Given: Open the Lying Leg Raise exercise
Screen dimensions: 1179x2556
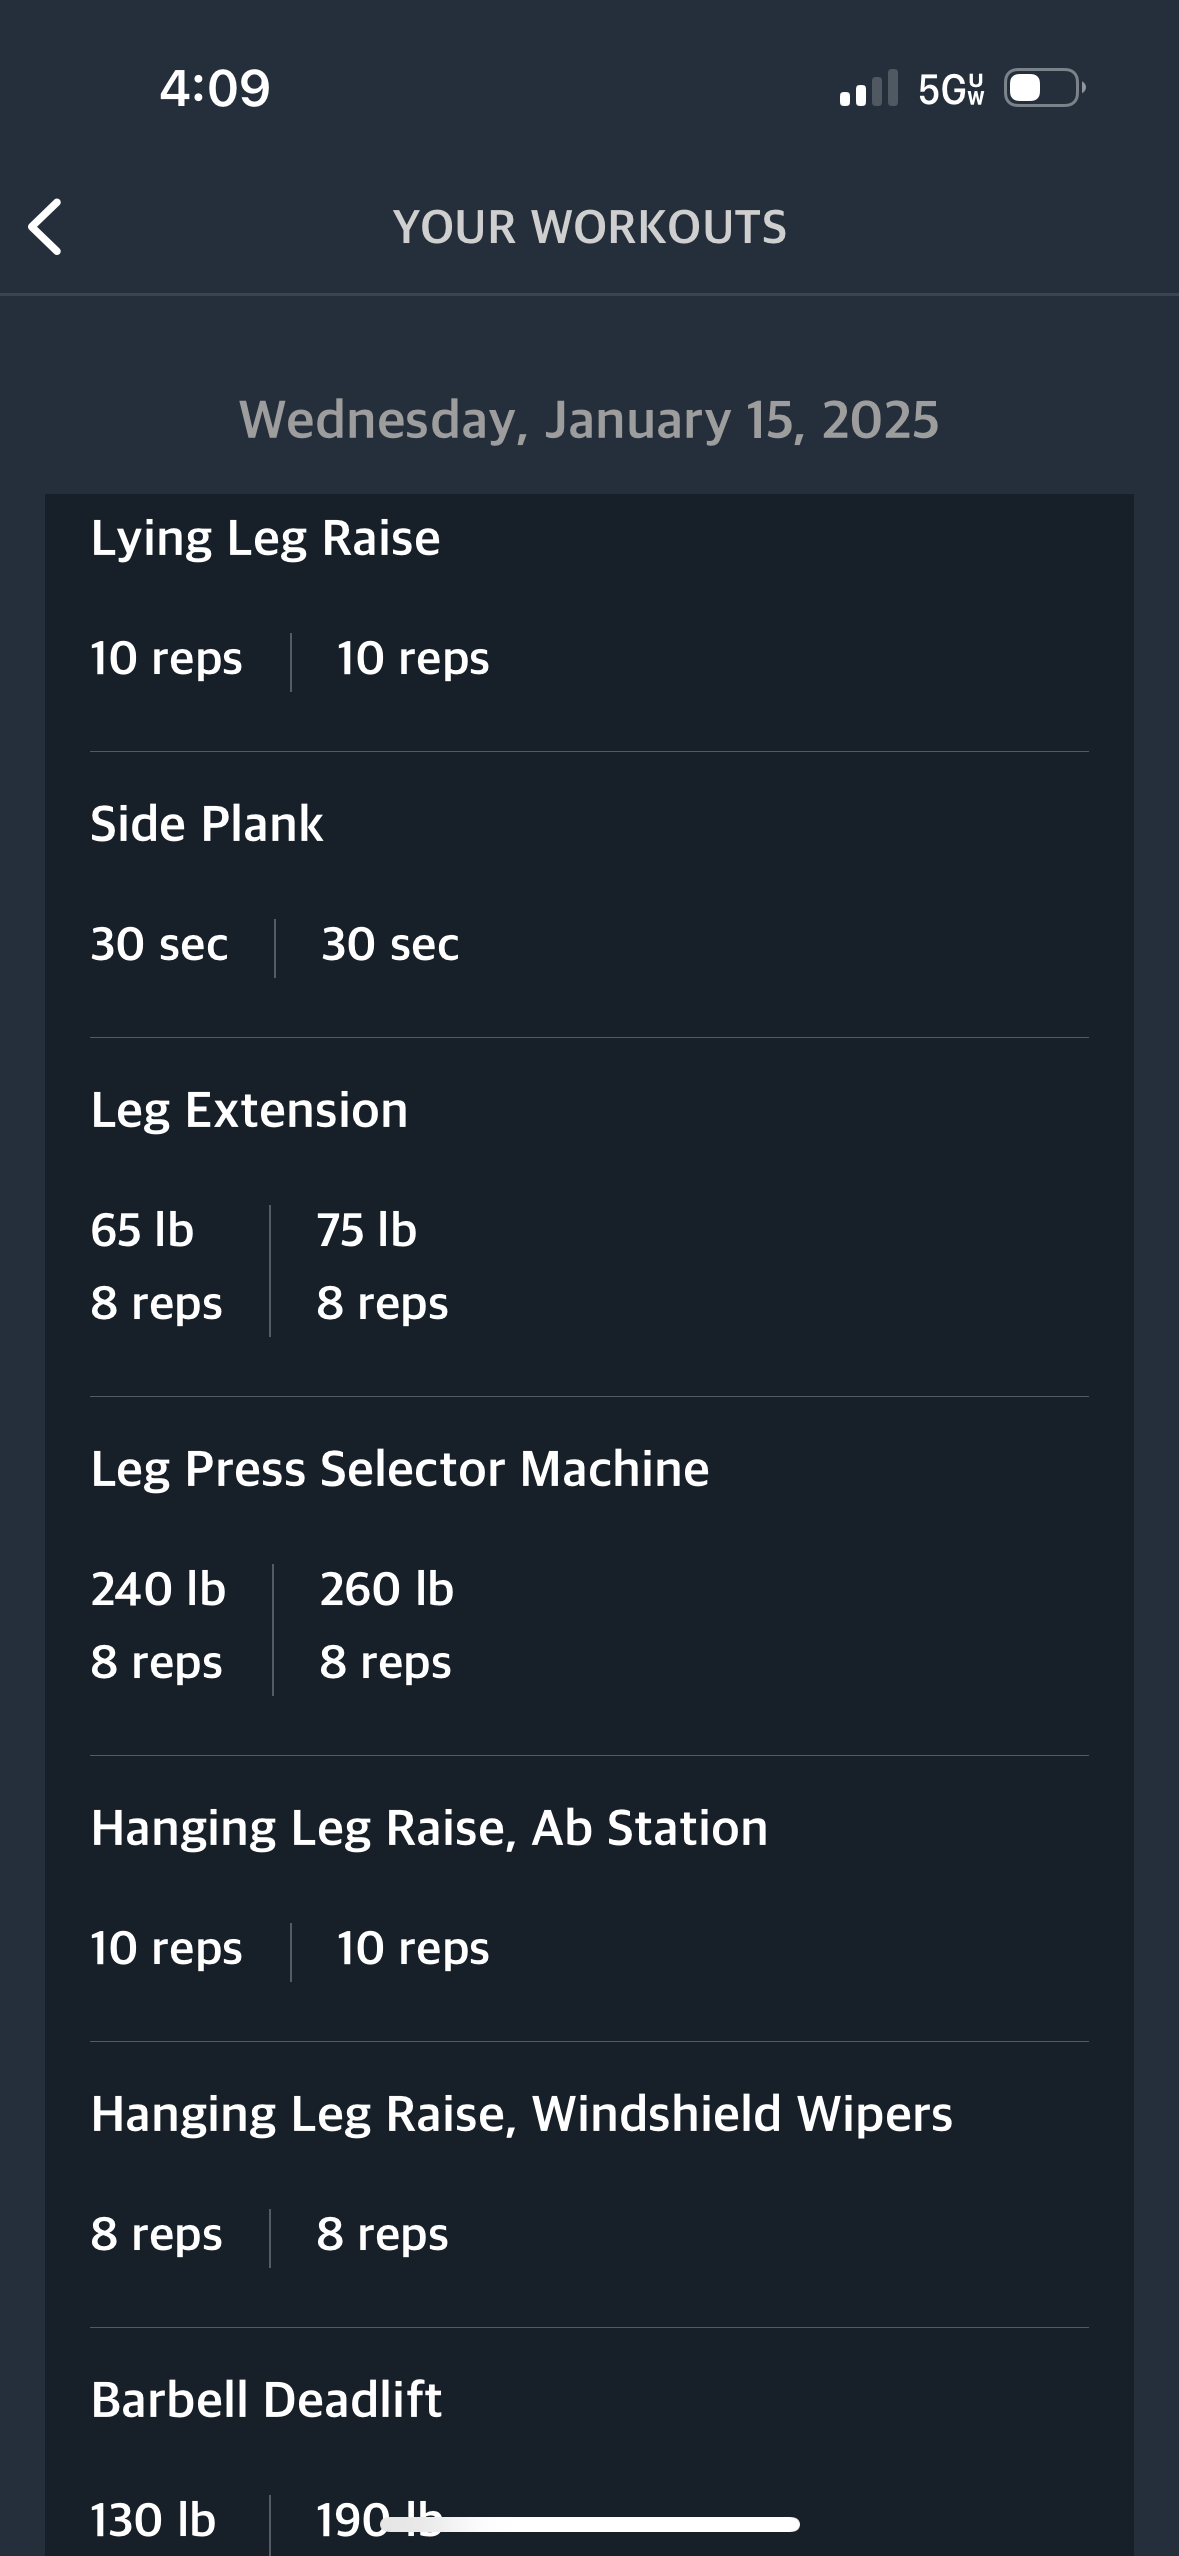Looking at the screenshot, I should click(265, 539).
